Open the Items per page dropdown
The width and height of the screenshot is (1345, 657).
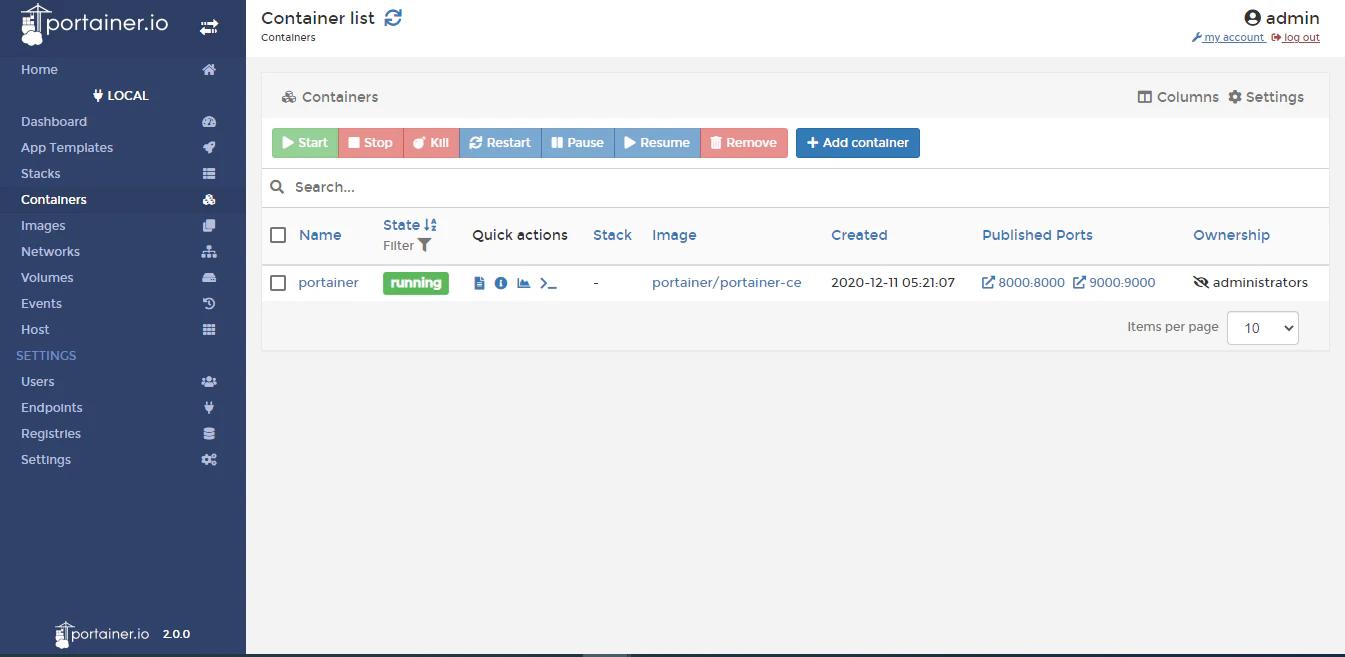(1263, 328)
